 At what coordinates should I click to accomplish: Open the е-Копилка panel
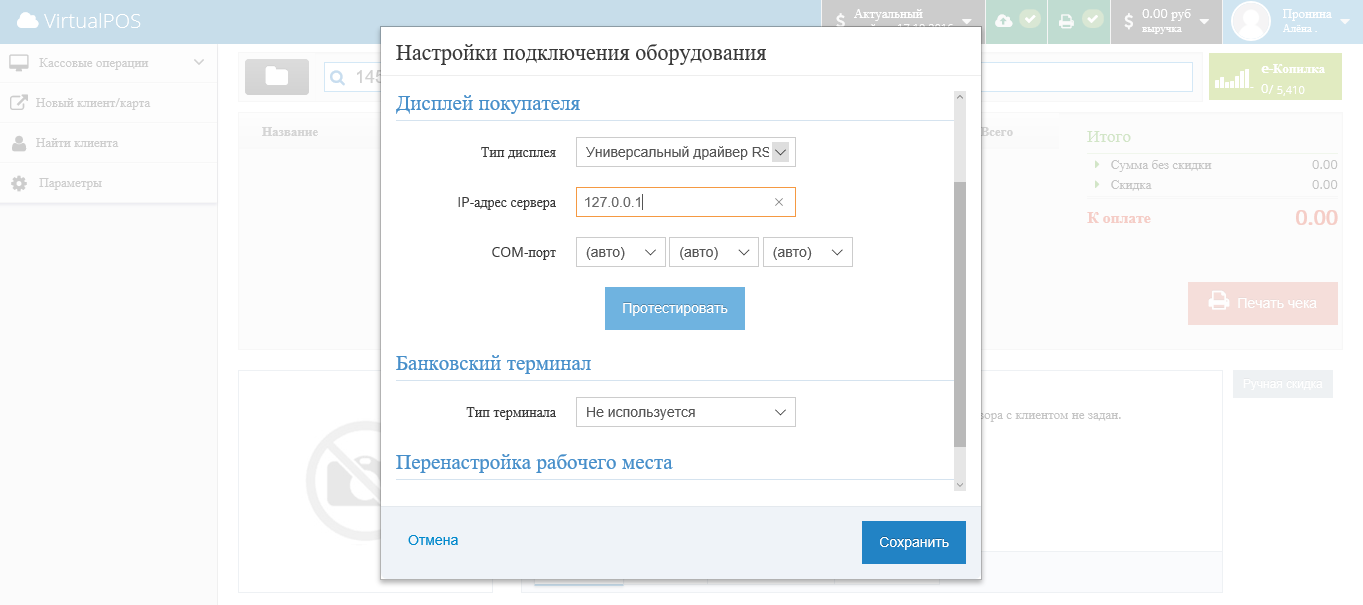click(x=1275, y=76)
